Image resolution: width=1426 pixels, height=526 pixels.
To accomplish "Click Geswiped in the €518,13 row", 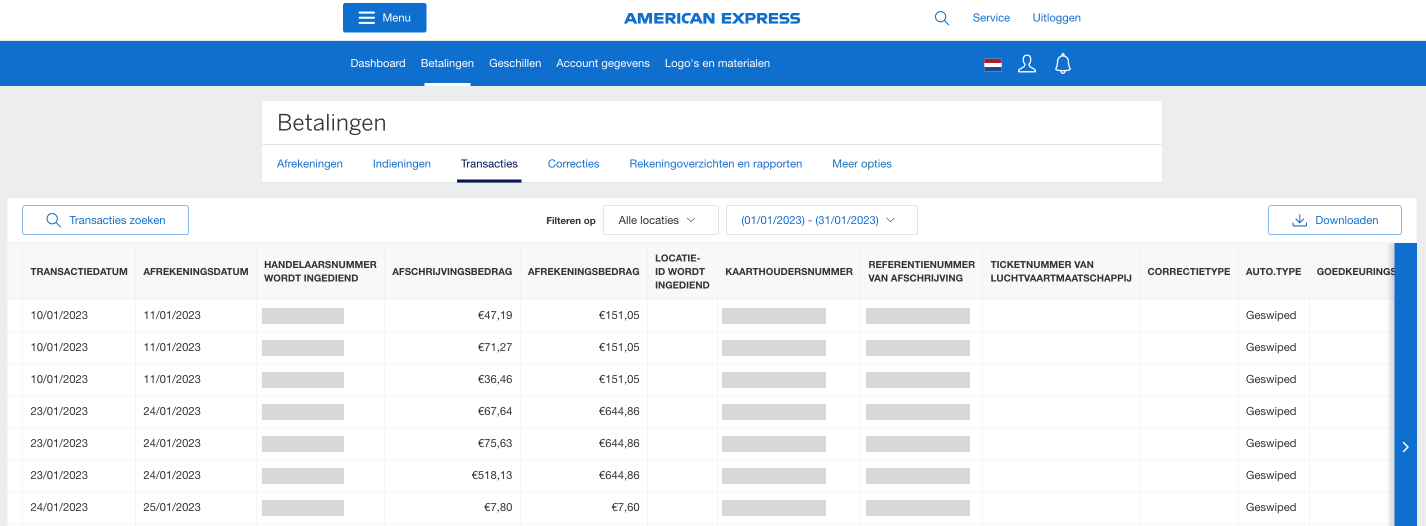I will pyautogui.click(x=1271, y=475).
